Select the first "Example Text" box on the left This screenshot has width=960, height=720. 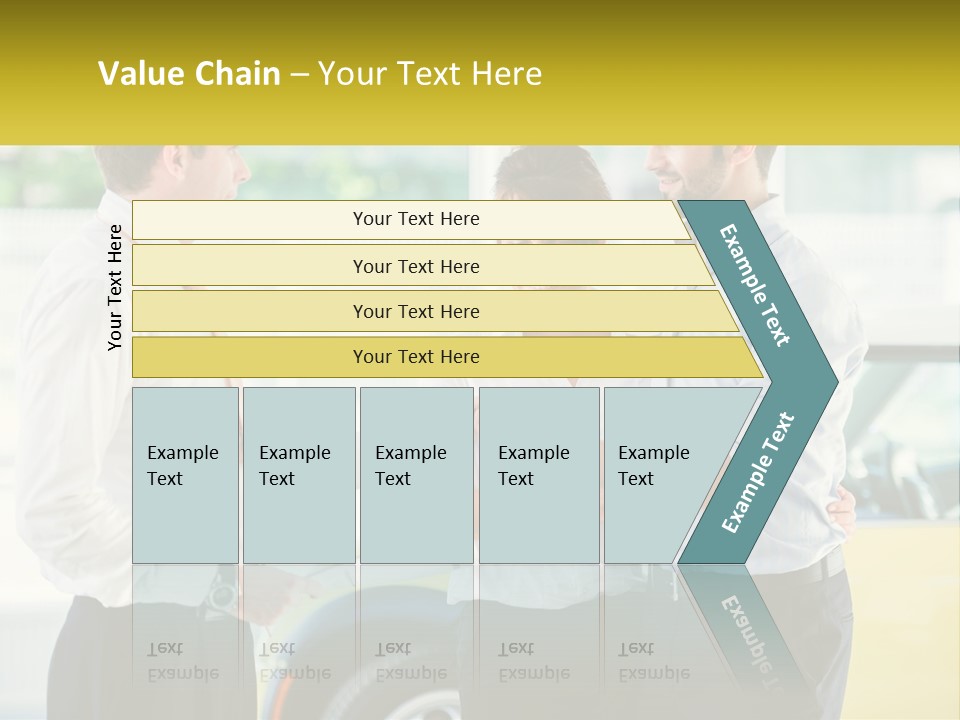[x=185, y=475]
